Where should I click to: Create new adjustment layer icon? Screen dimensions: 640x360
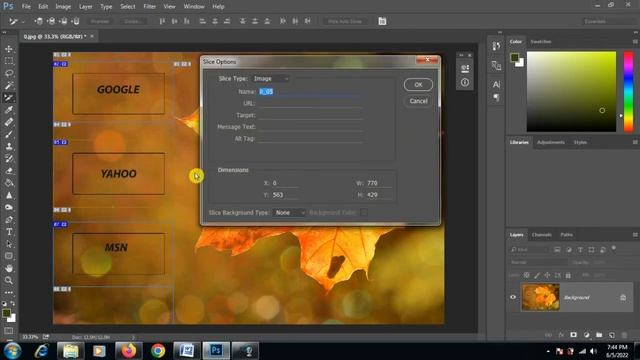click(587, 335)
